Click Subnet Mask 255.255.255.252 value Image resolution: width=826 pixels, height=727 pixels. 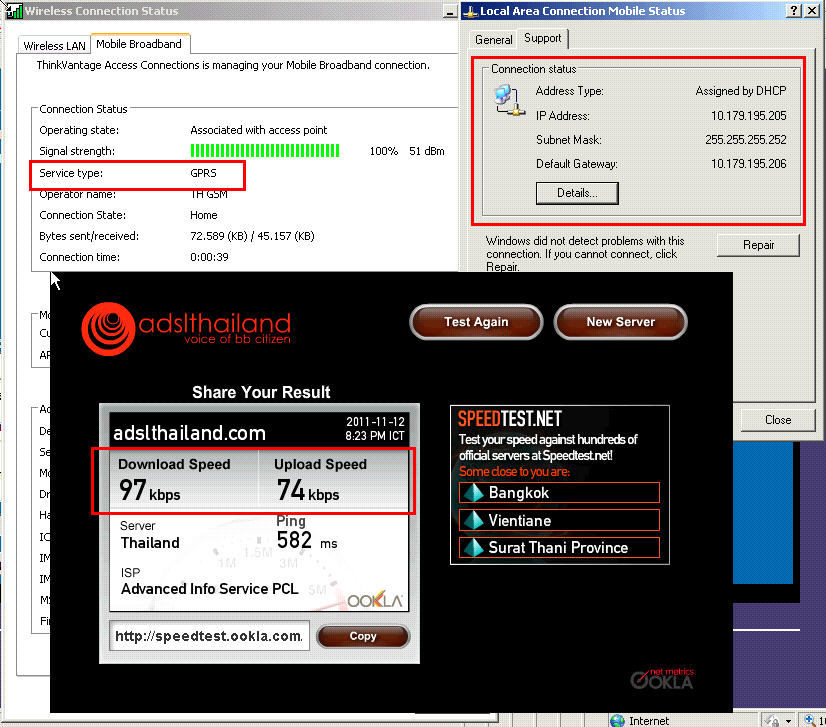tap(745, 140)
